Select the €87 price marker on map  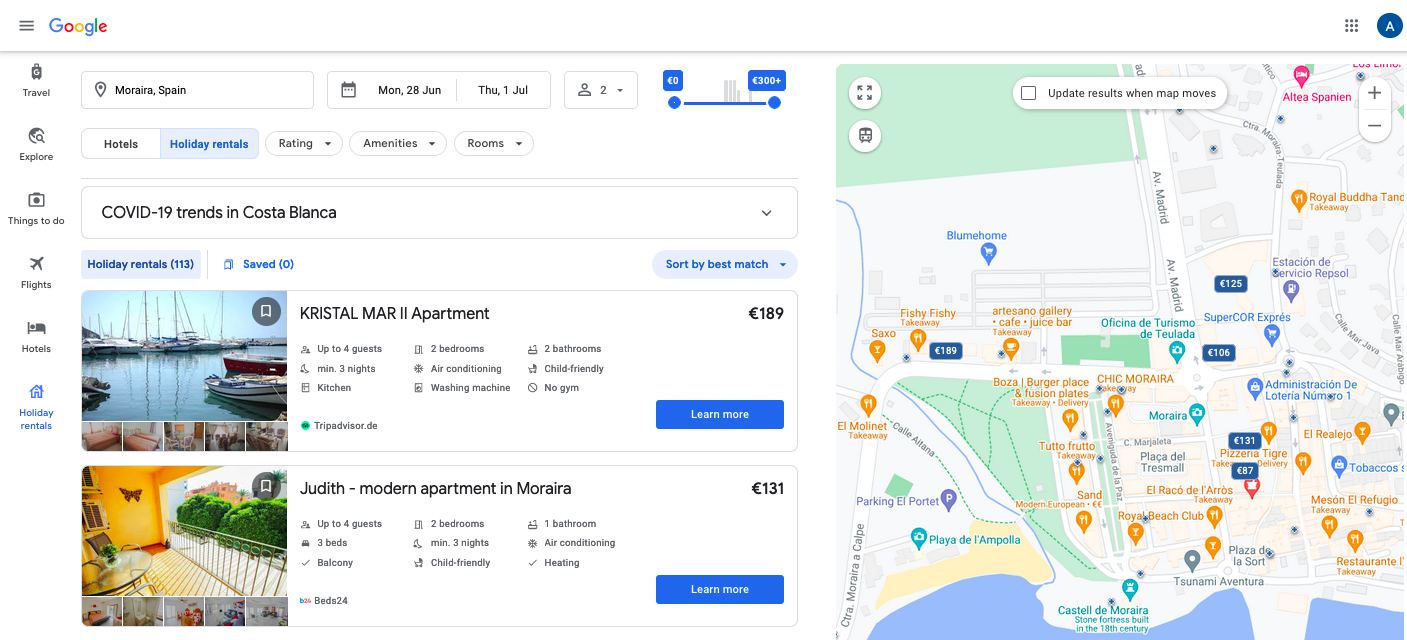click(1244, 470)
